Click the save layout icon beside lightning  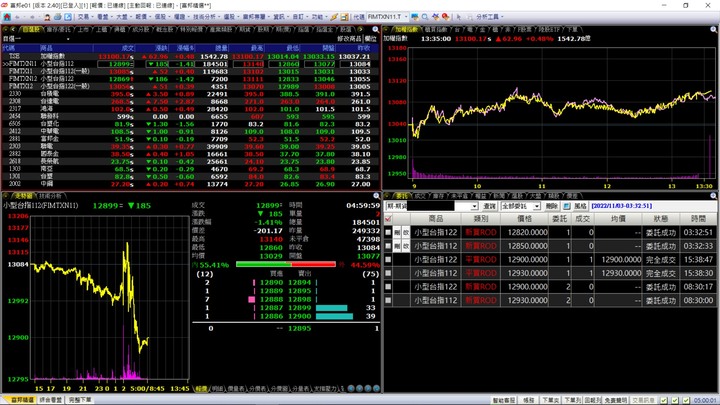[x=344, y=17]
